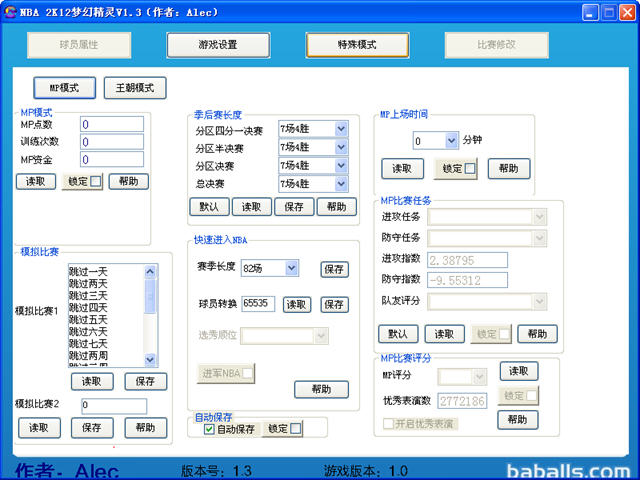Click 读取 in the MP模式 group
The width and height of the screenshot is (640, 480).
[x=36, y=182]
